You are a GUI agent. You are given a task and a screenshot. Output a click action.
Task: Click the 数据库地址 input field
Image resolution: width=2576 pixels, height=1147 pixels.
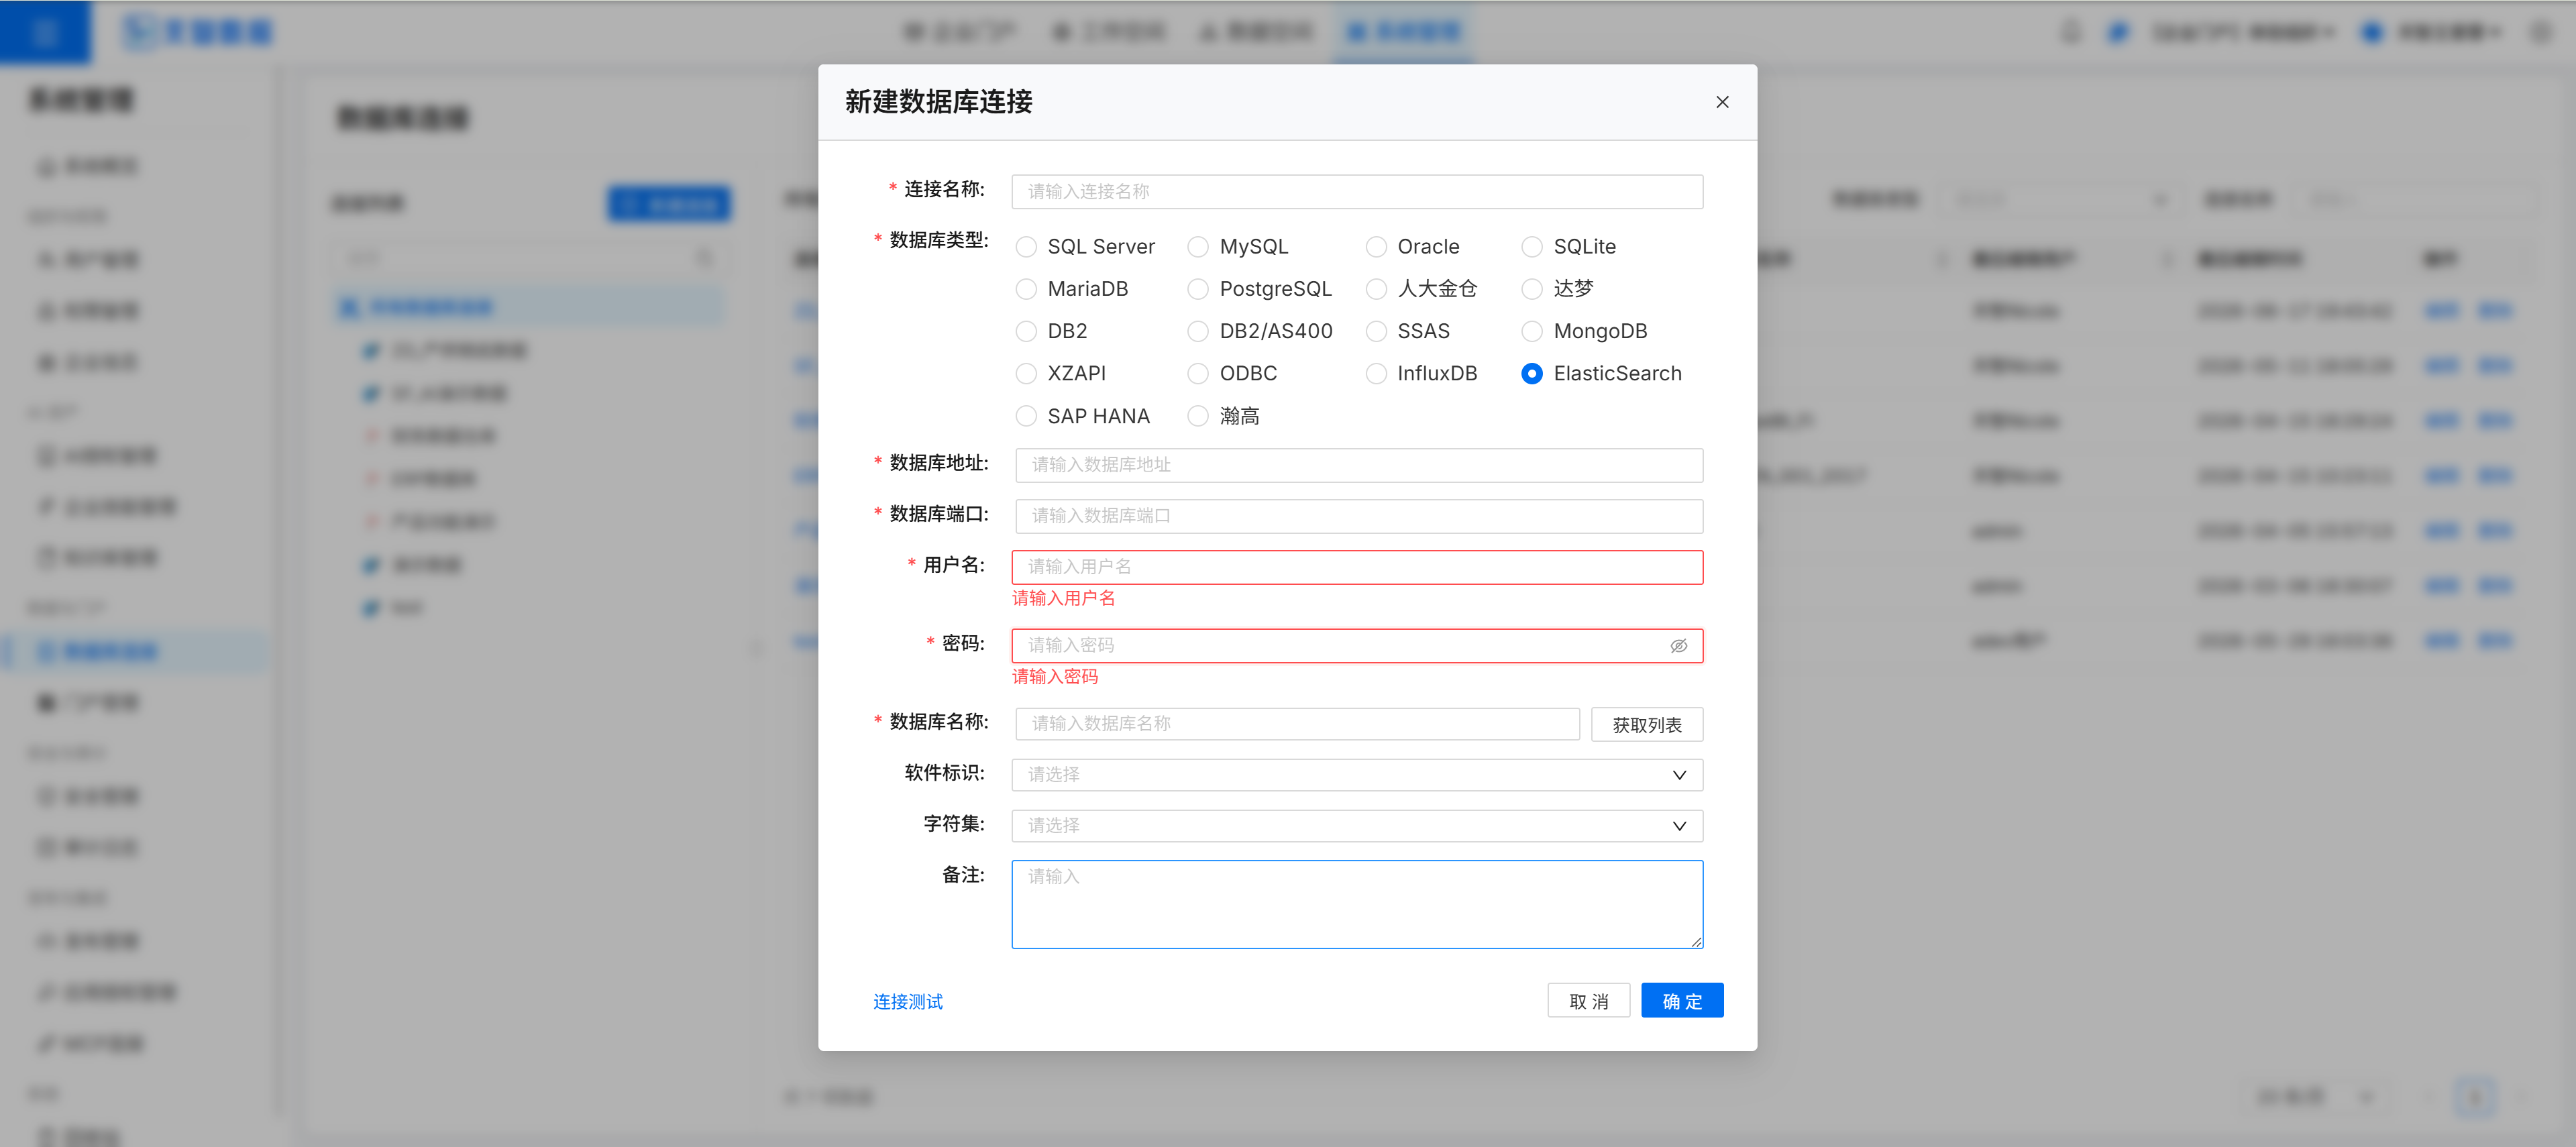pos(1359,465)
